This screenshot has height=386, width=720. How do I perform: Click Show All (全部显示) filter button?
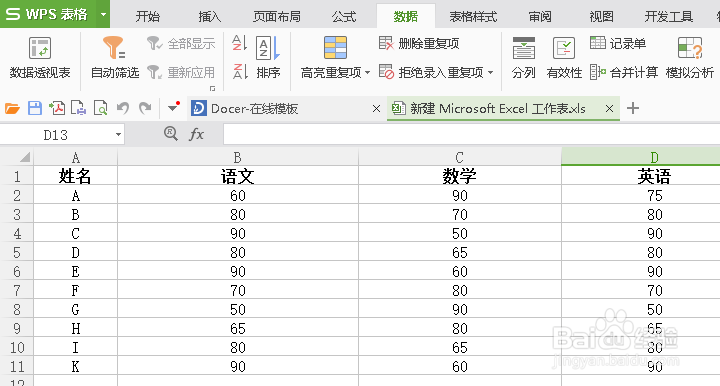[181, 44]
